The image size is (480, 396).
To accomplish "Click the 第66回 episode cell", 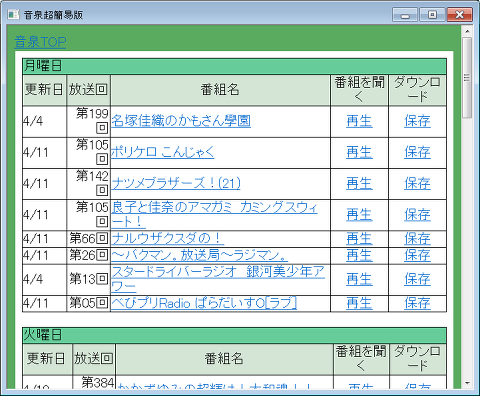I will click(88, 238).
